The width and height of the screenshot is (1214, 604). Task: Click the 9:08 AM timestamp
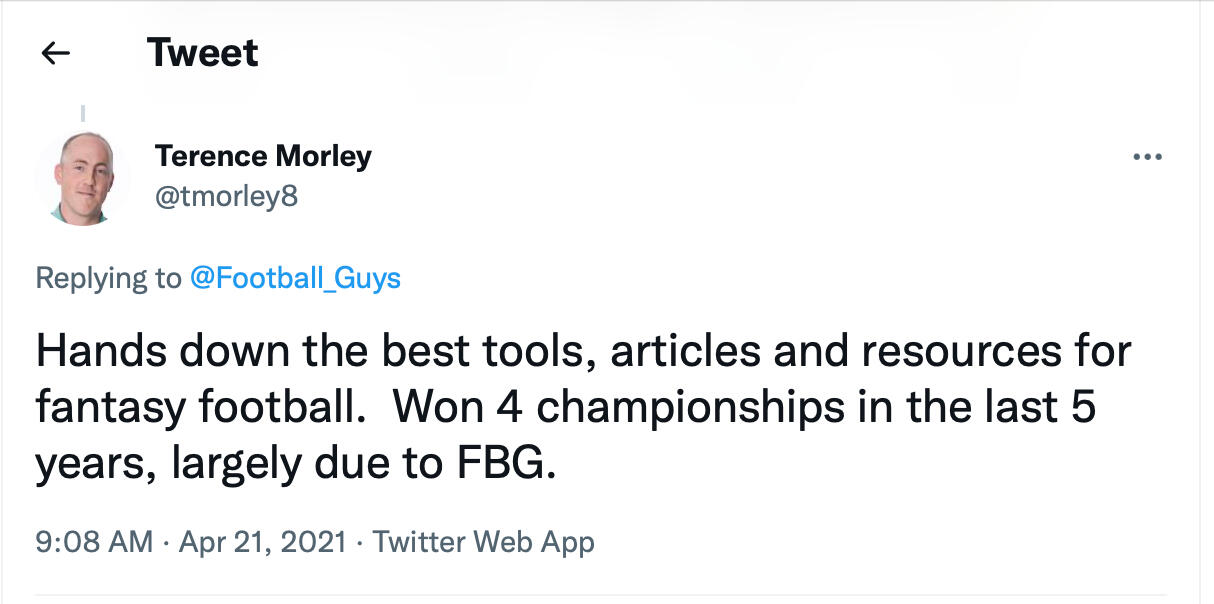(94, 542)
